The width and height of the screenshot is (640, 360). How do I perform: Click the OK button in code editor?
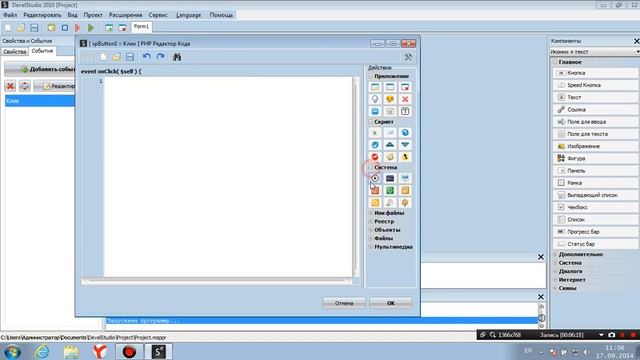click(x=391, y=303)
